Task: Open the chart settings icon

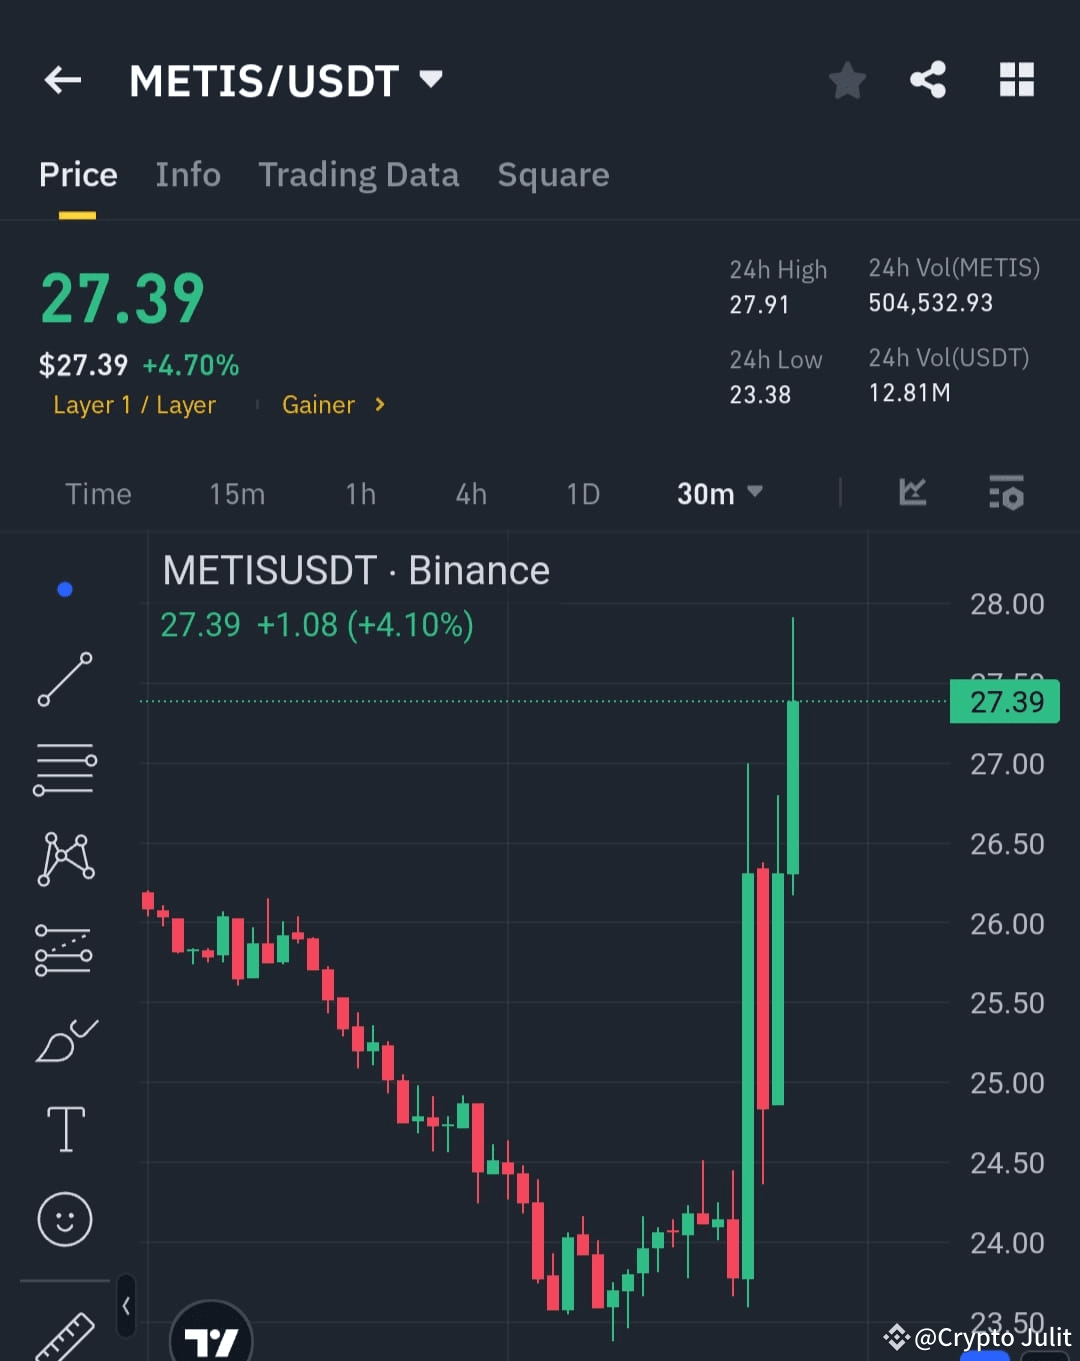Action: (1006, 493)
